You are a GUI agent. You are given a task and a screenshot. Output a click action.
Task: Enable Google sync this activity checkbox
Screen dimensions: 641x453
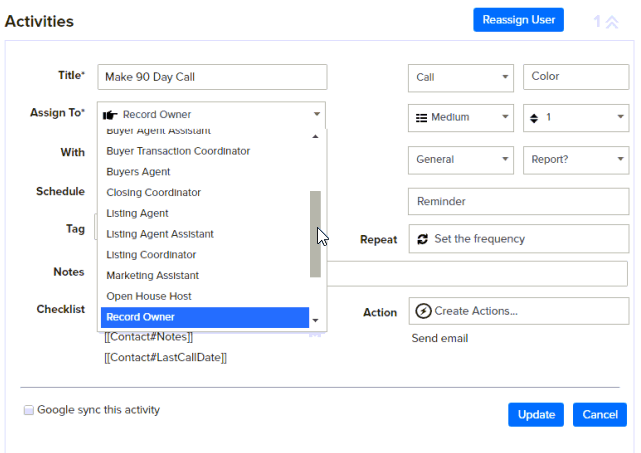click(x=29, y=410)
